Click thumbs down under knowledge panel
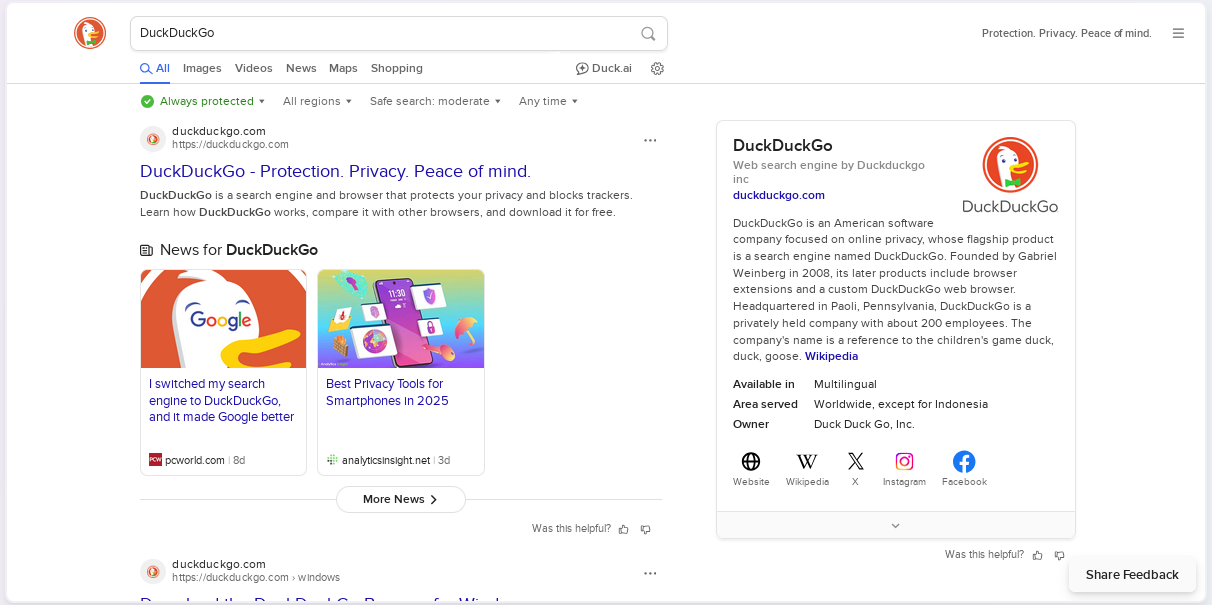 coord(1059,555)
